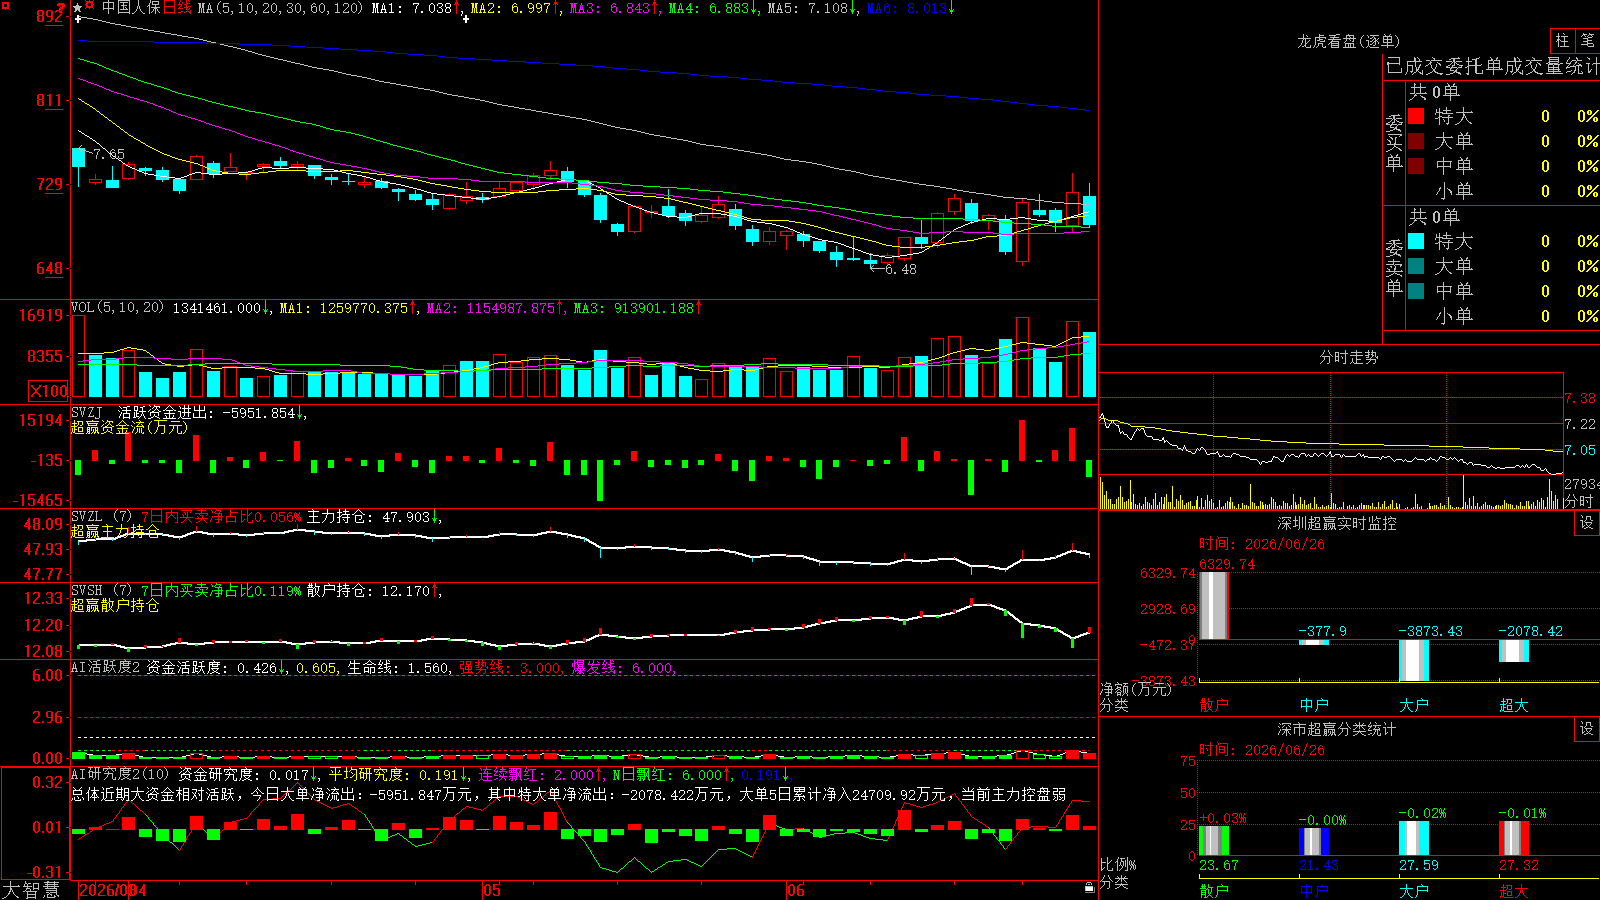Click the 超赢散户持仓 label

point(115,605)
